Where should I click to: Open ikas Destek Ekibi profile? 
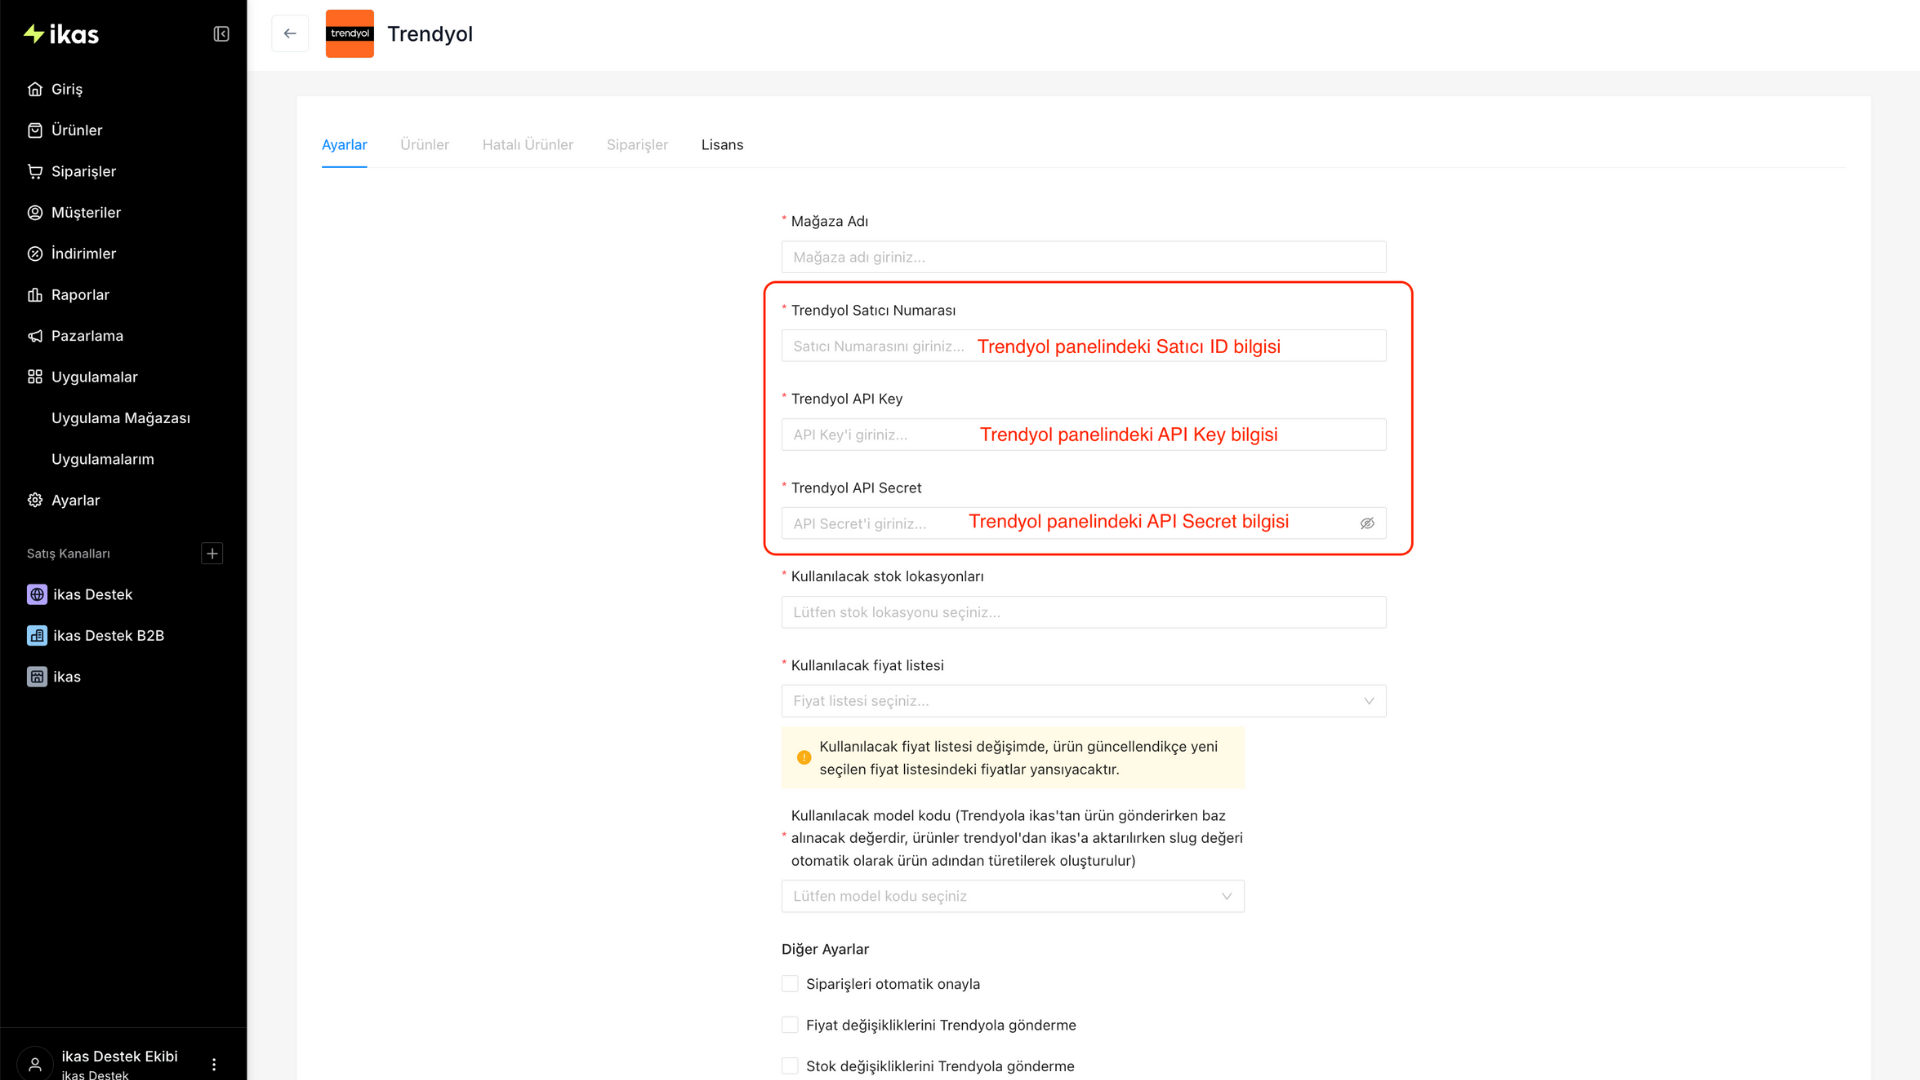pyautogui.click(x=120, y=1057)
